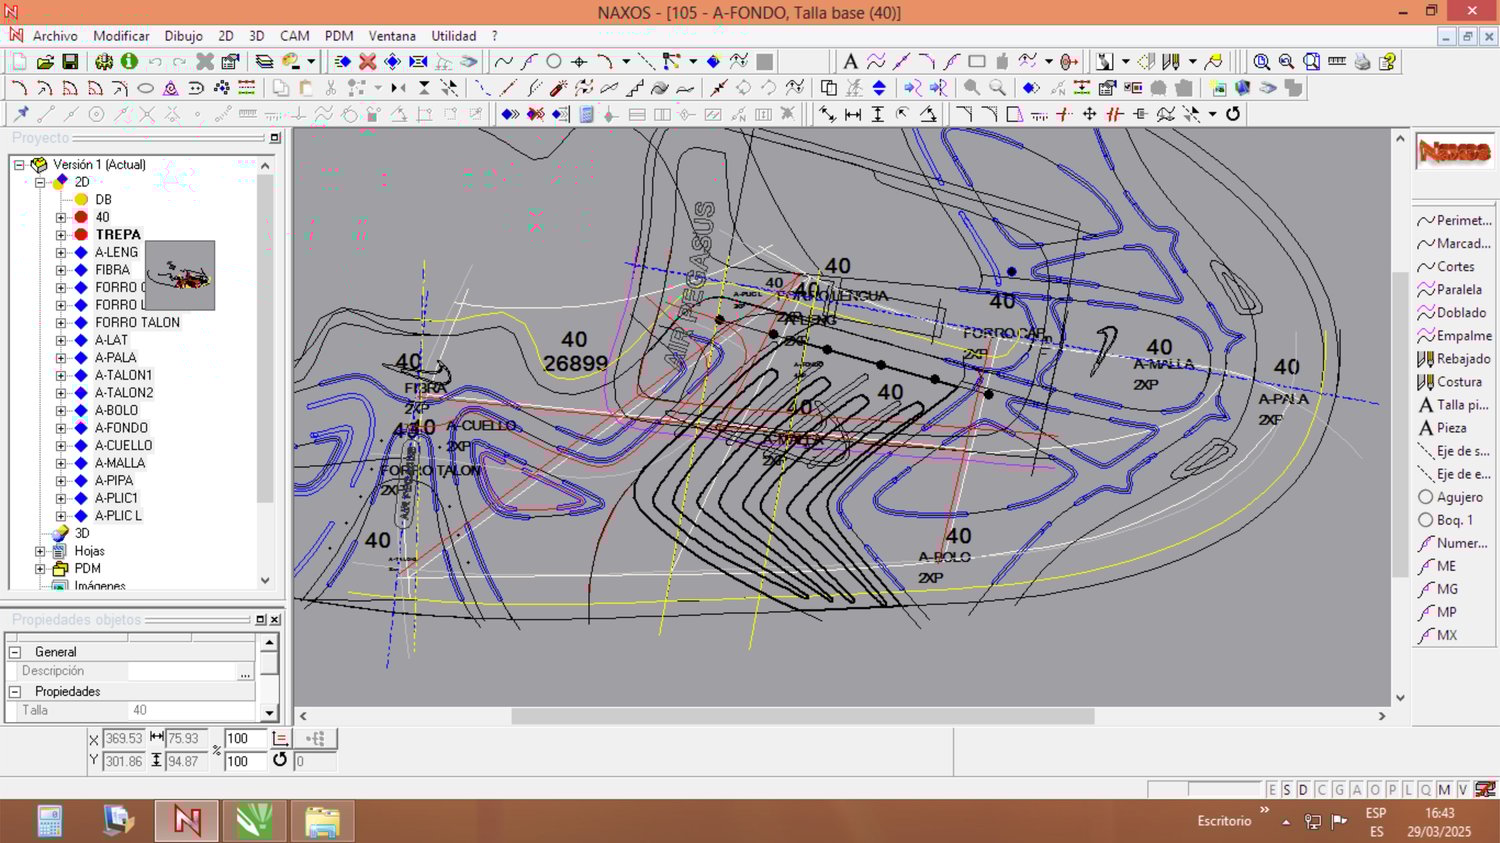Select the text tool 'A' icon
This screenshot has width=1500, height=843.
click(x=850, y=62)
